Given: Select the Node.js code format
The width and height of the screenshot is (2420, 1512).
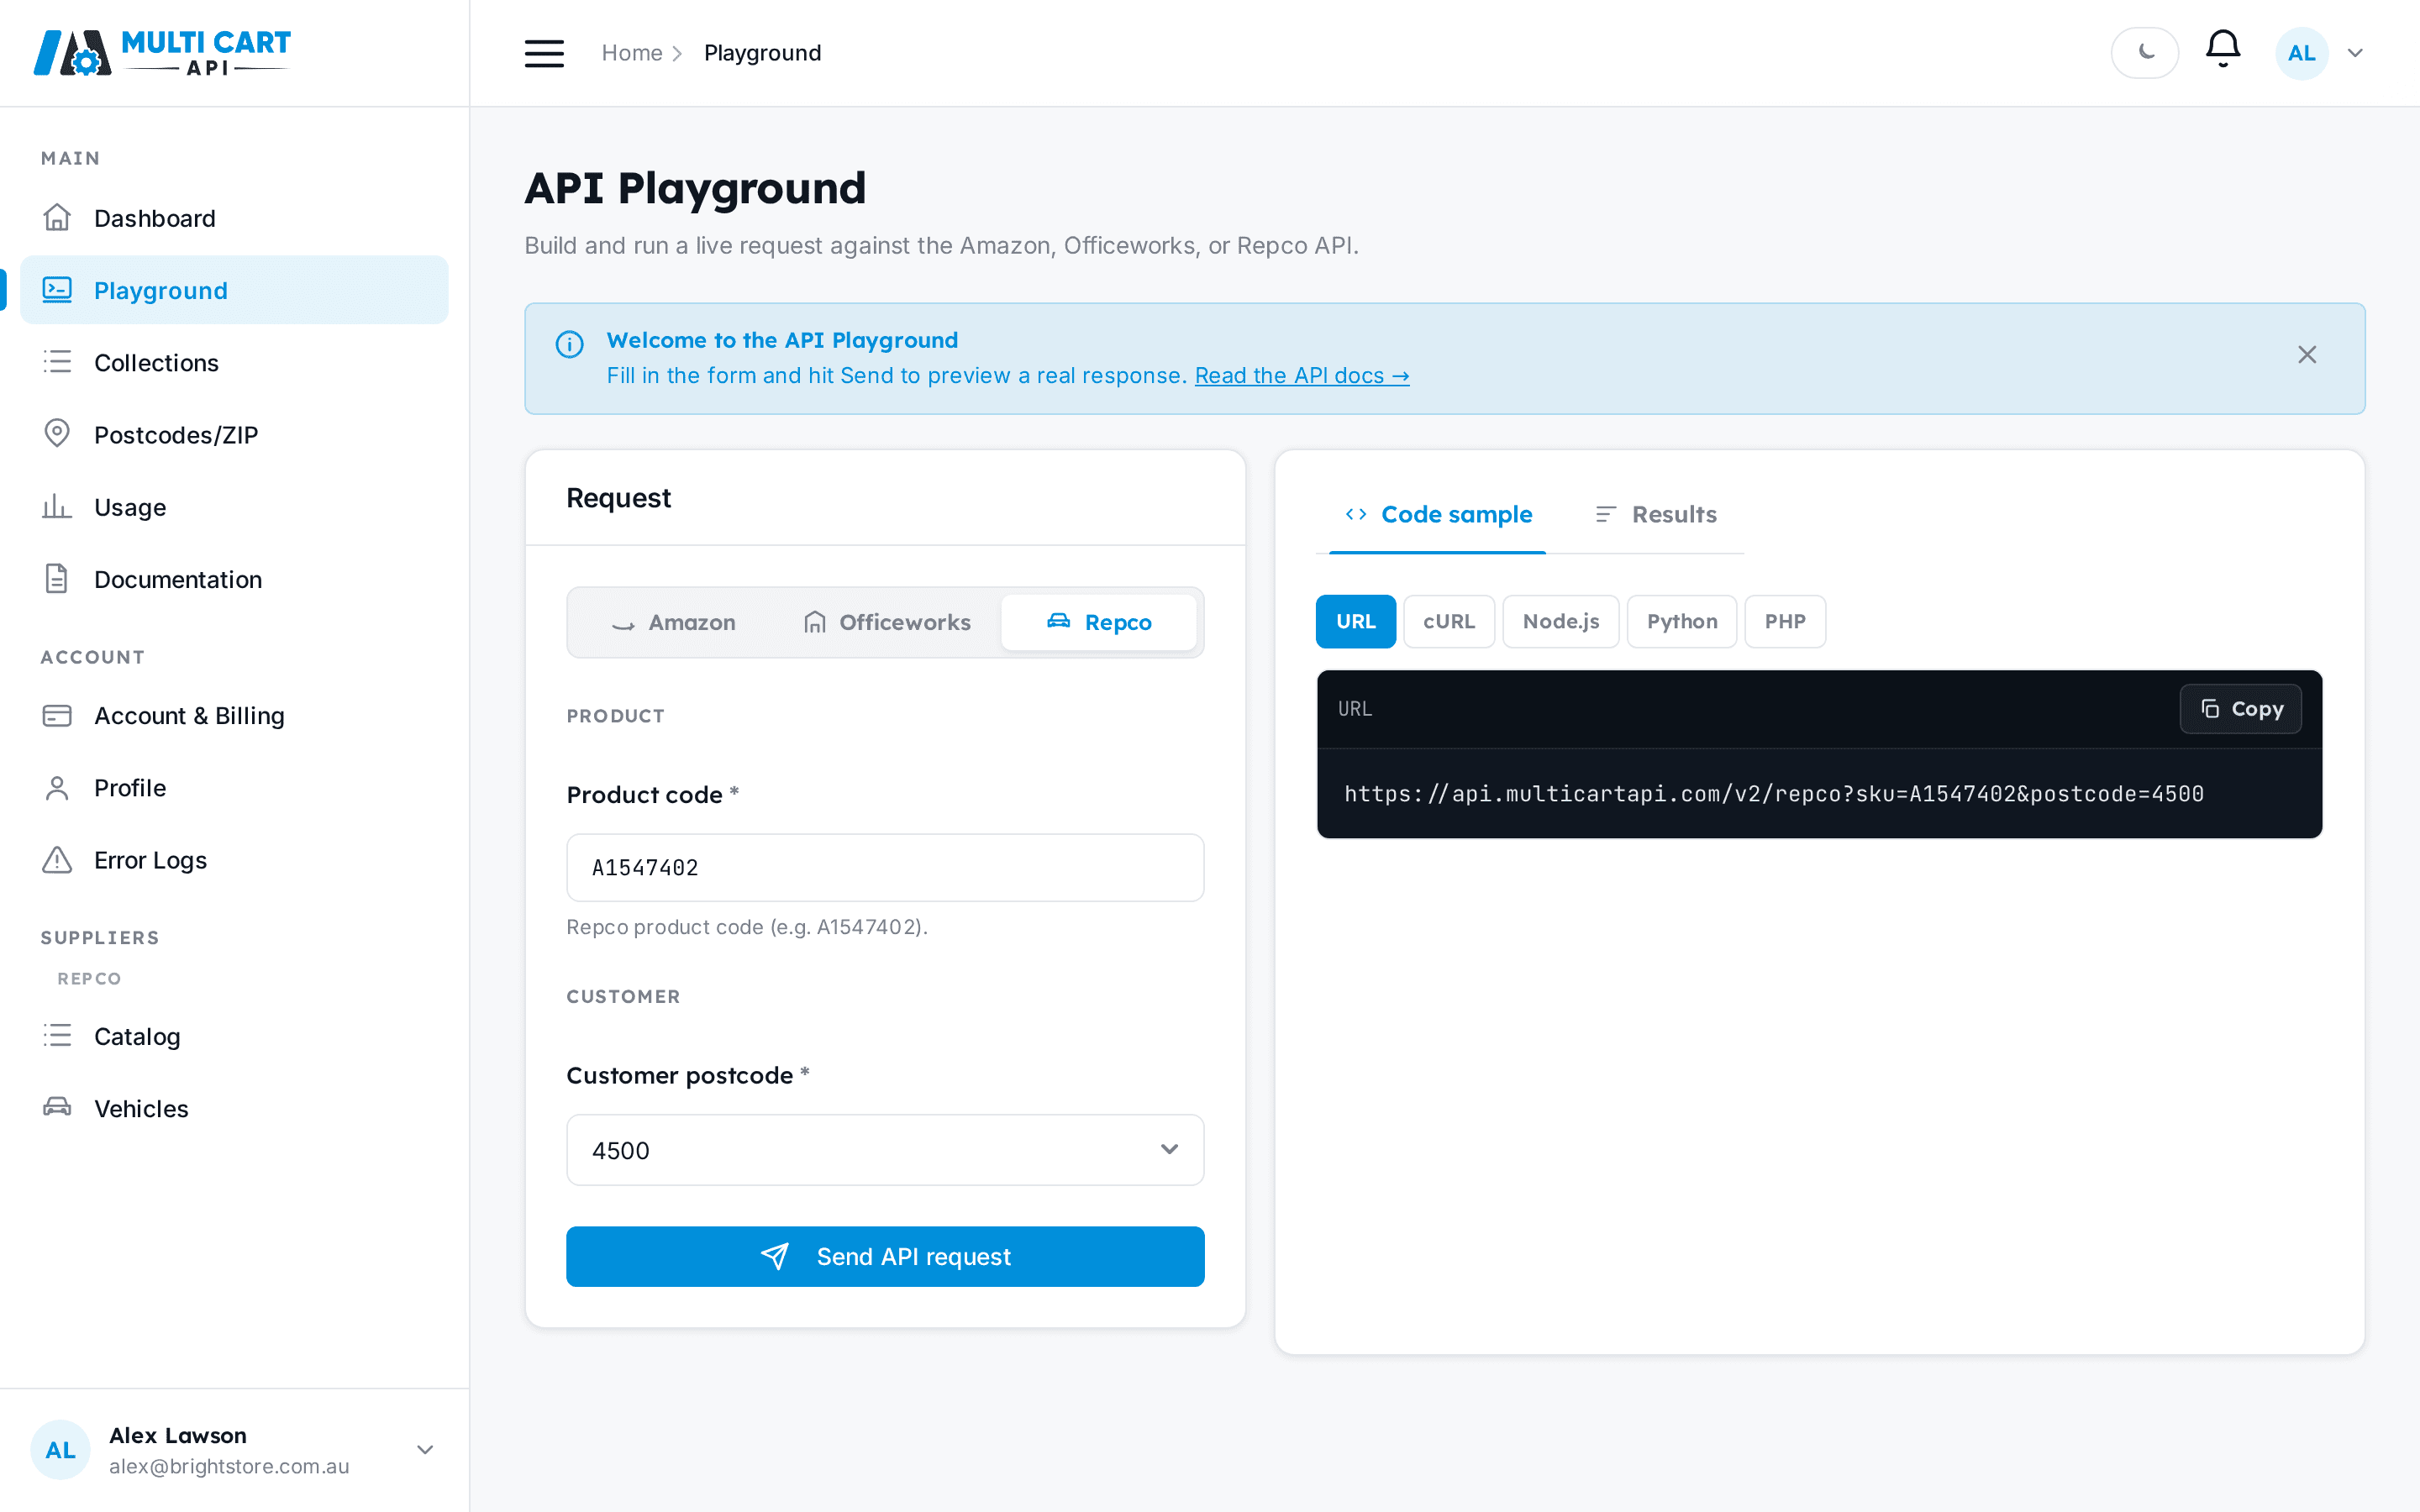Looking at the screenshot, I should (x=1561, y=621).
